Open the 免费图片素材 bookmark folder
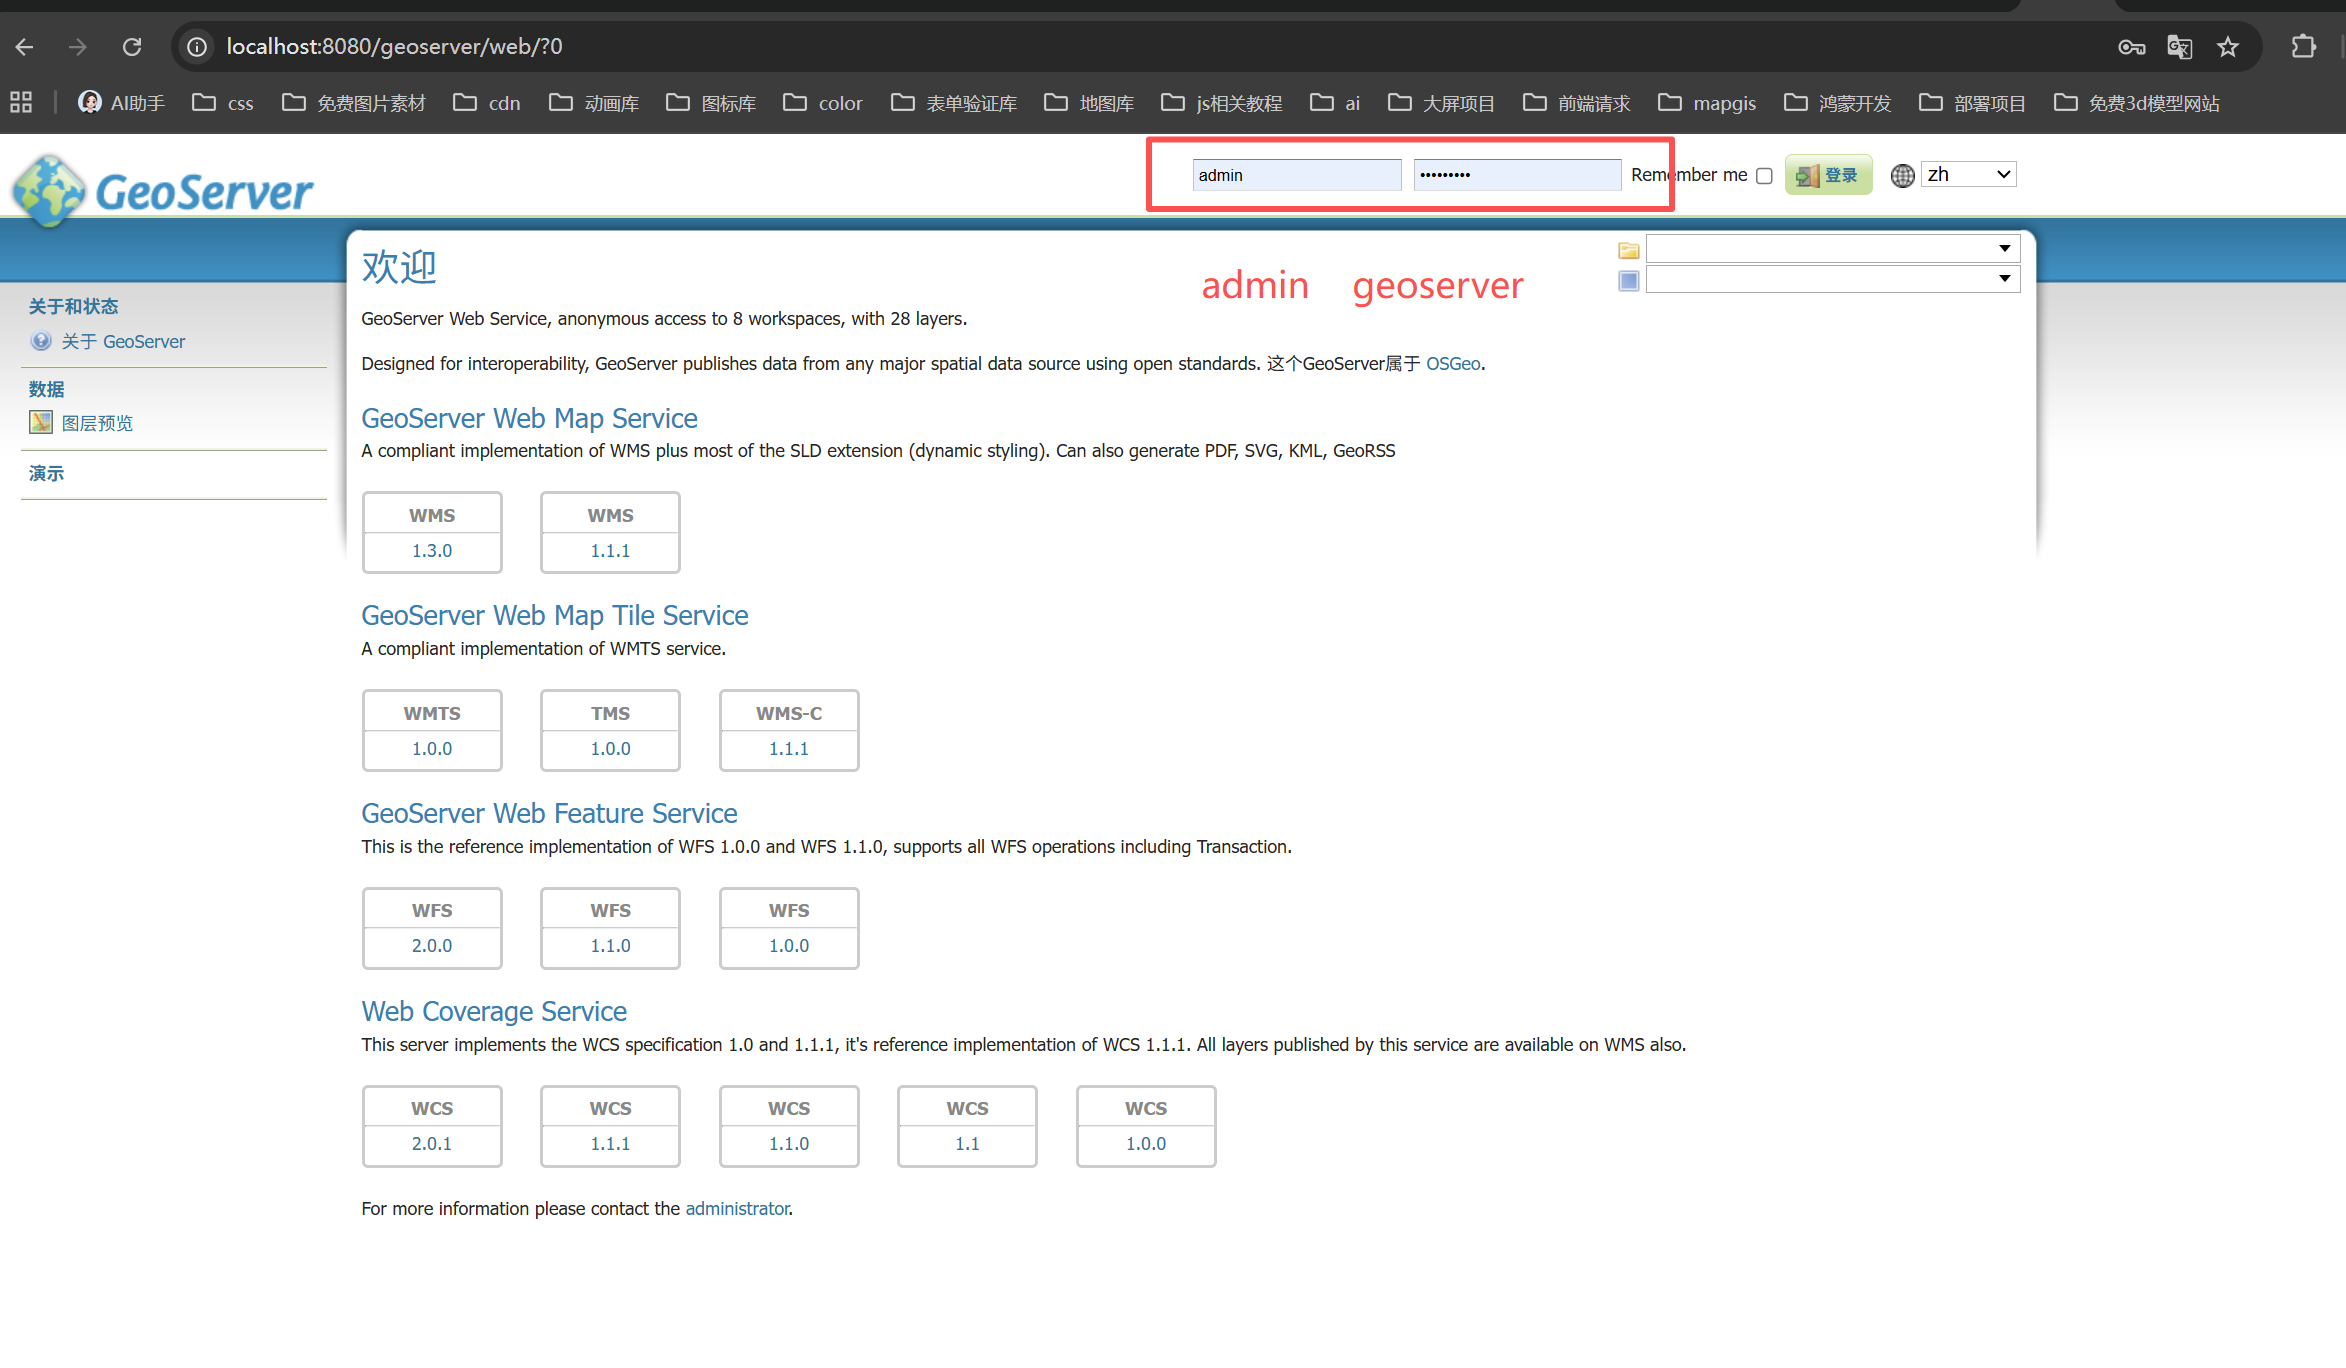2346x1368 pixels. (x=354, y=103)
